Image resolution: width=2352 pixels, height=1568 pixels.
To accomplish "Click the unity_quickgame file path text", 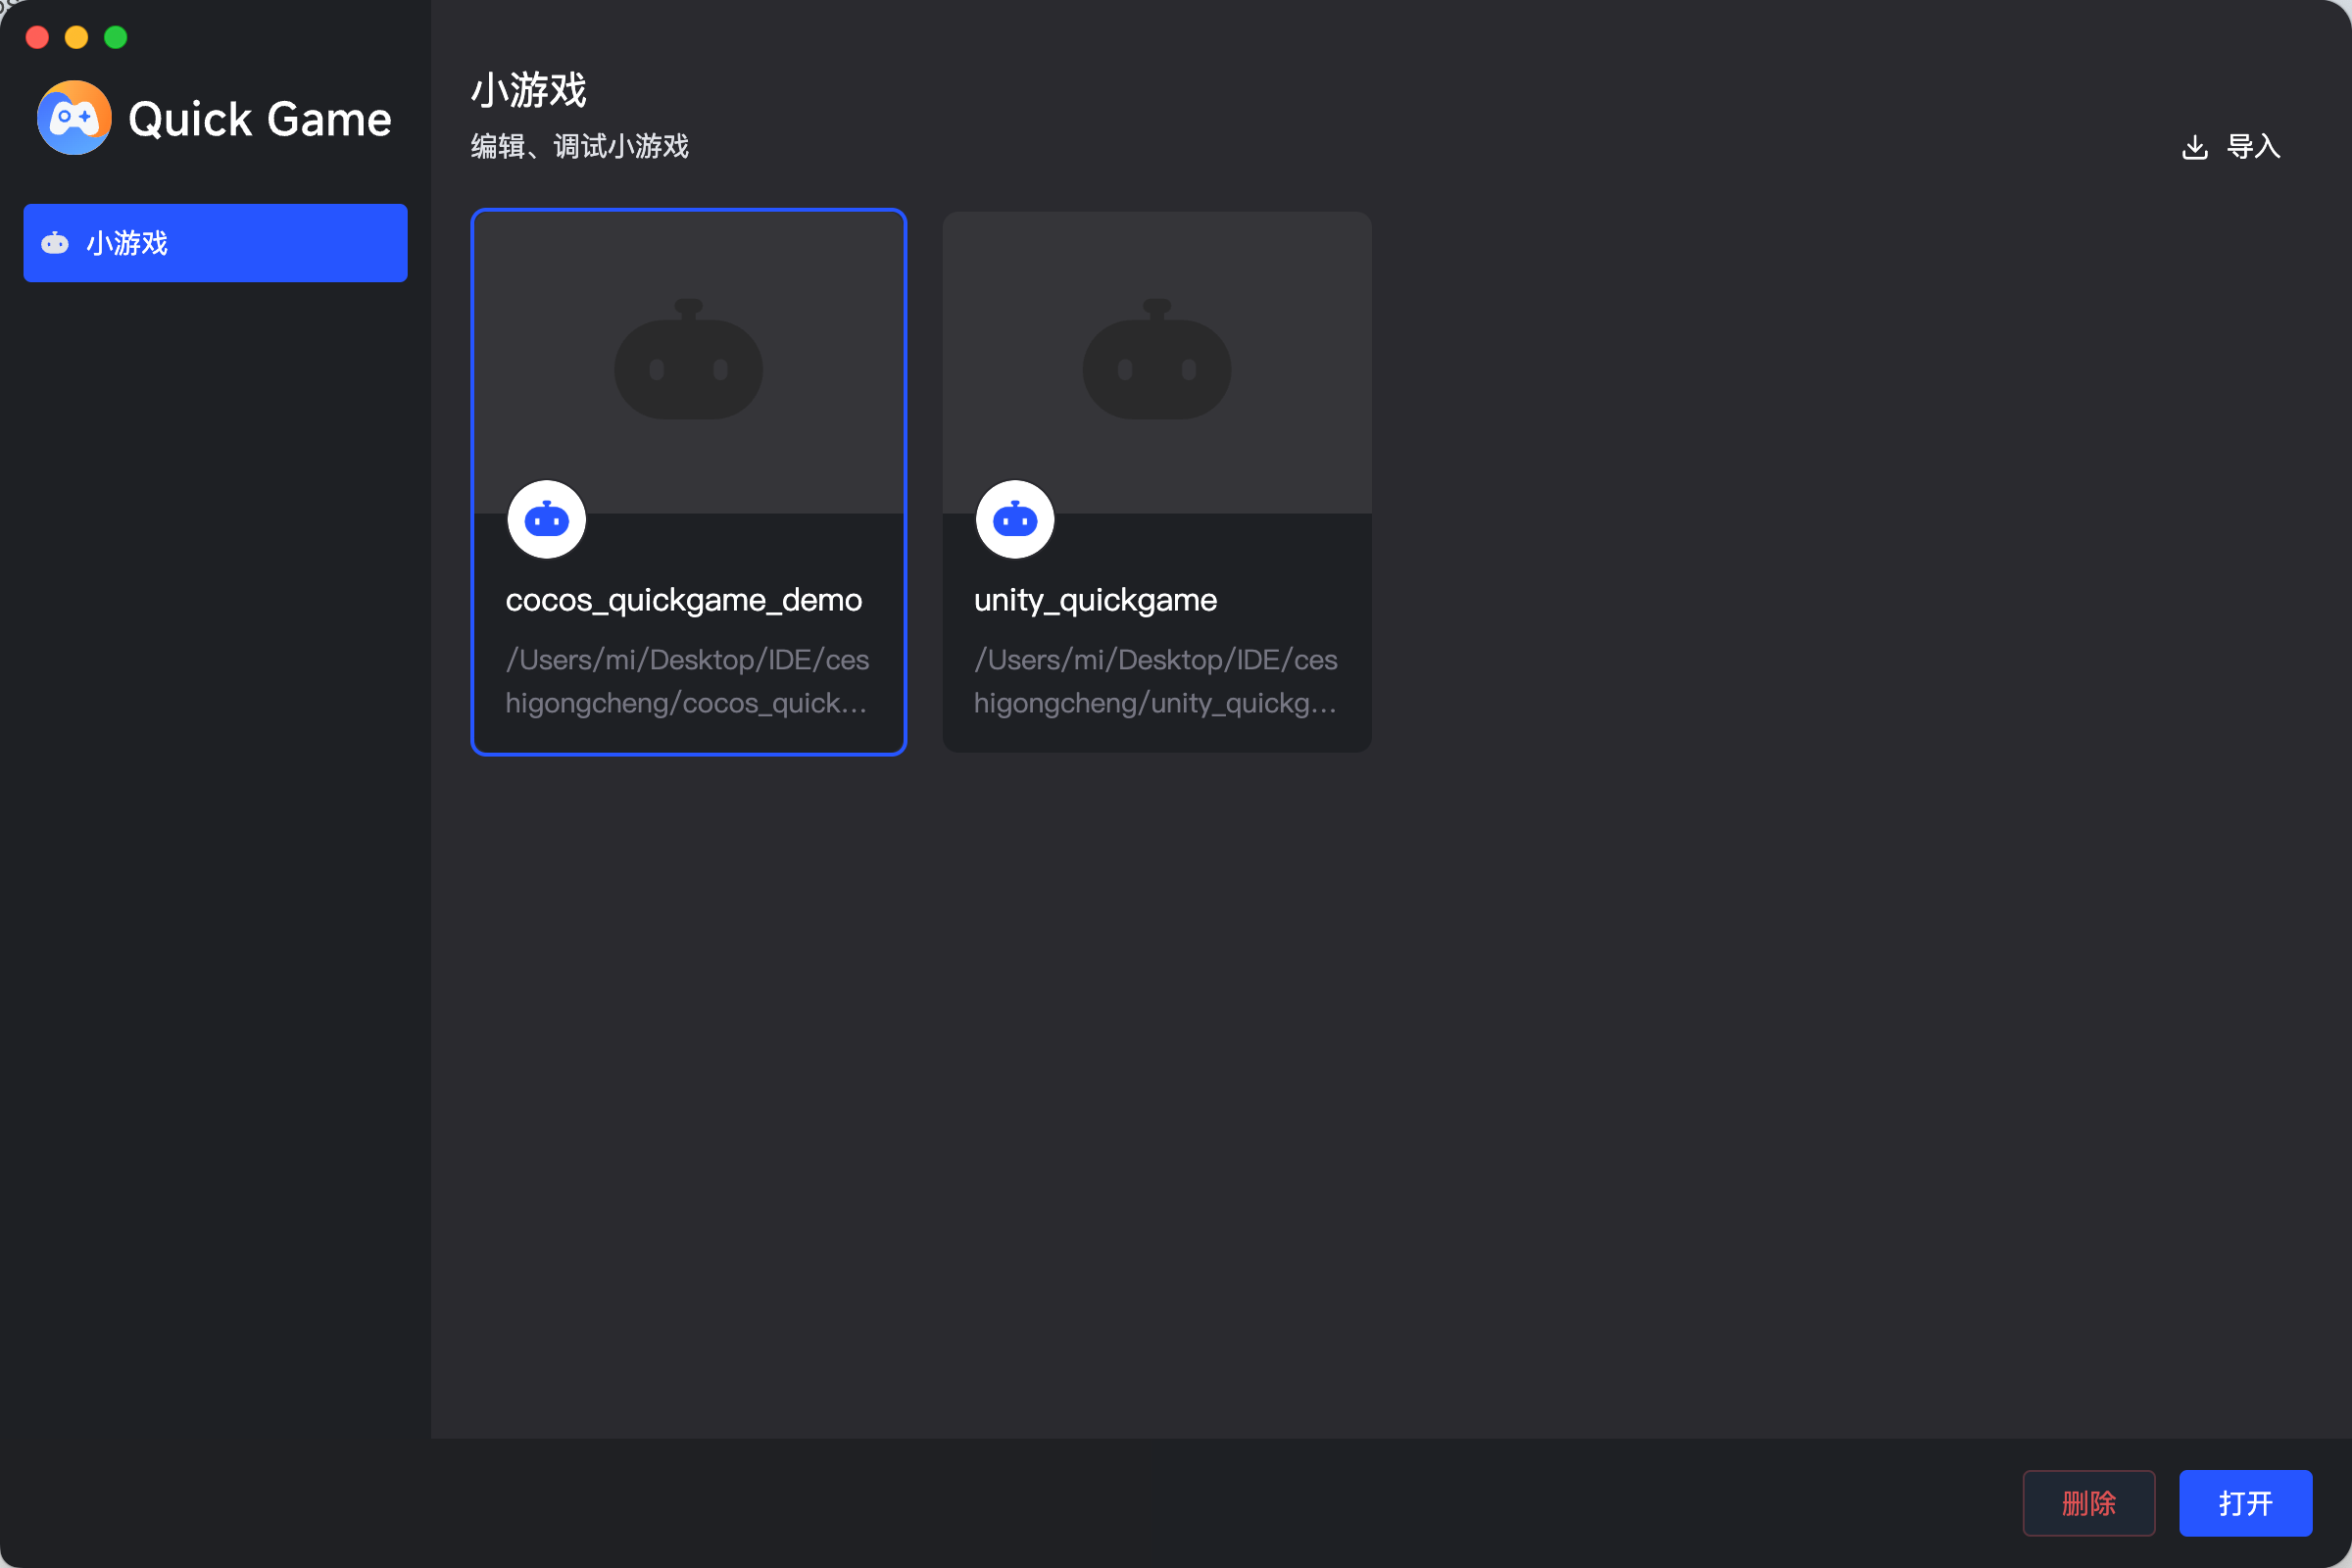I will point(1155,681).
